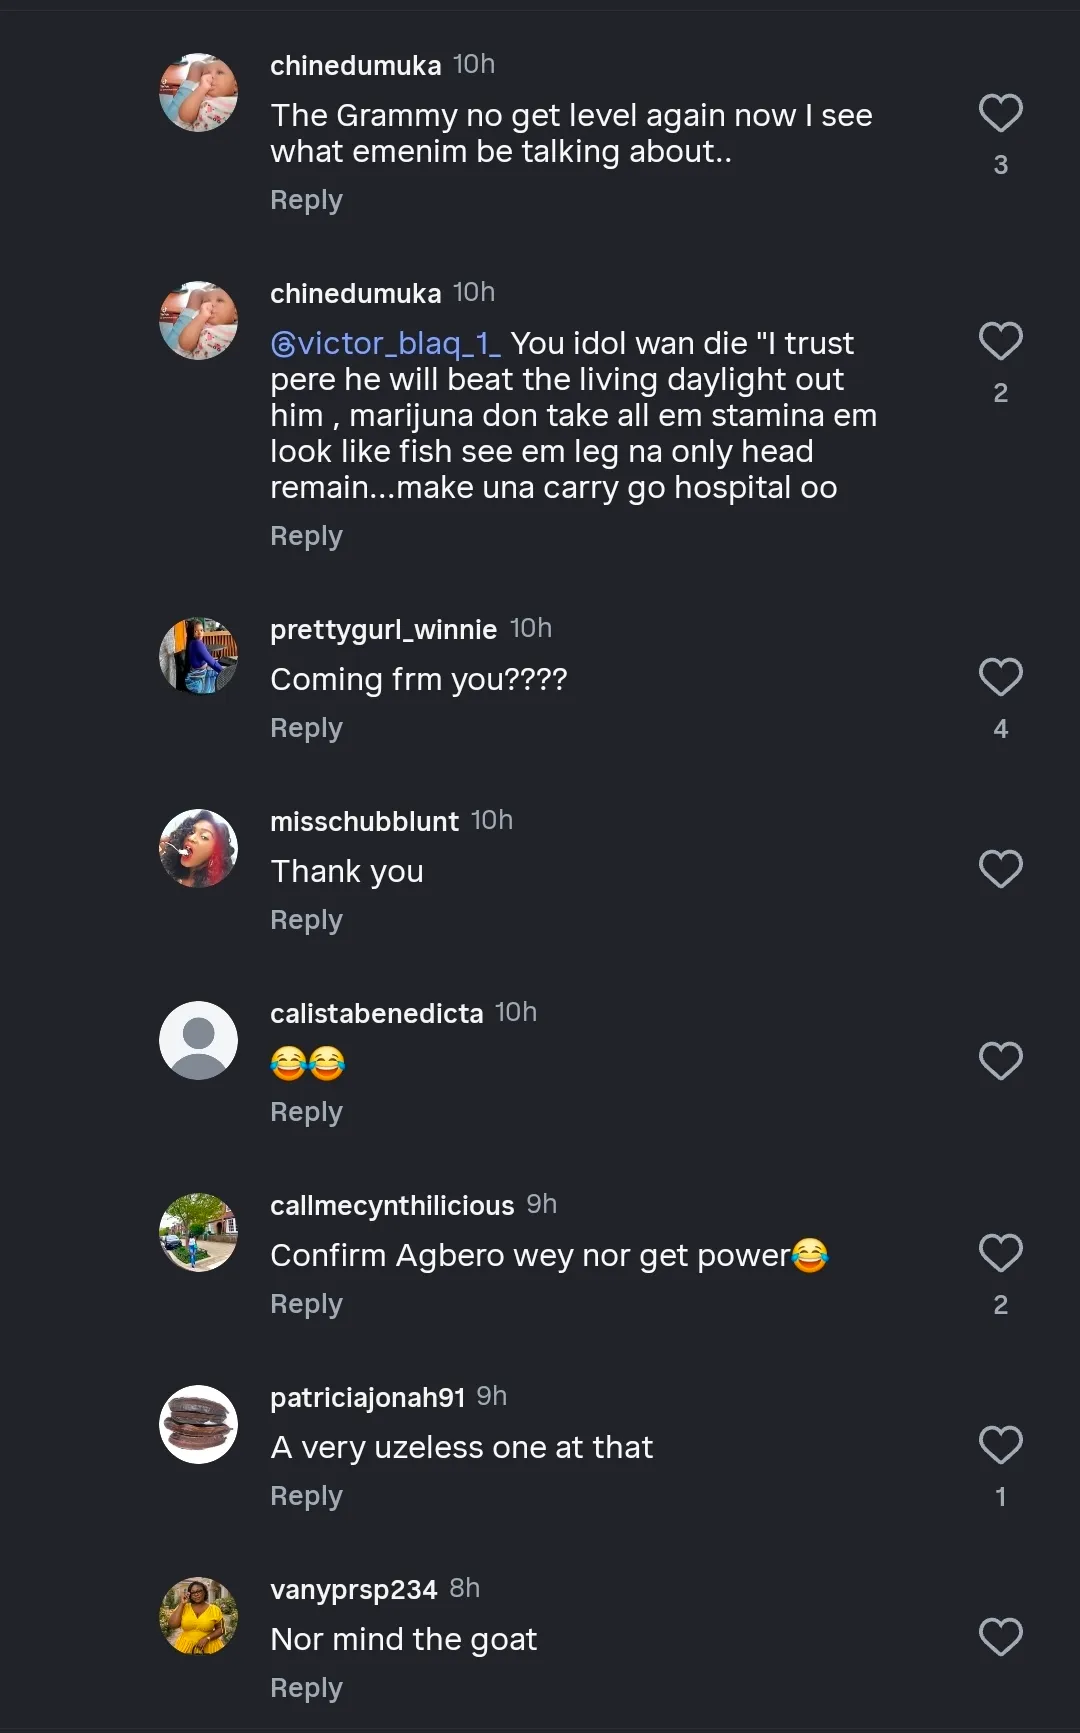Reply to misschubblunt's "Thank you" comment
The height and width of the screenshot is (1733, 1080).
tap(306, 920)
